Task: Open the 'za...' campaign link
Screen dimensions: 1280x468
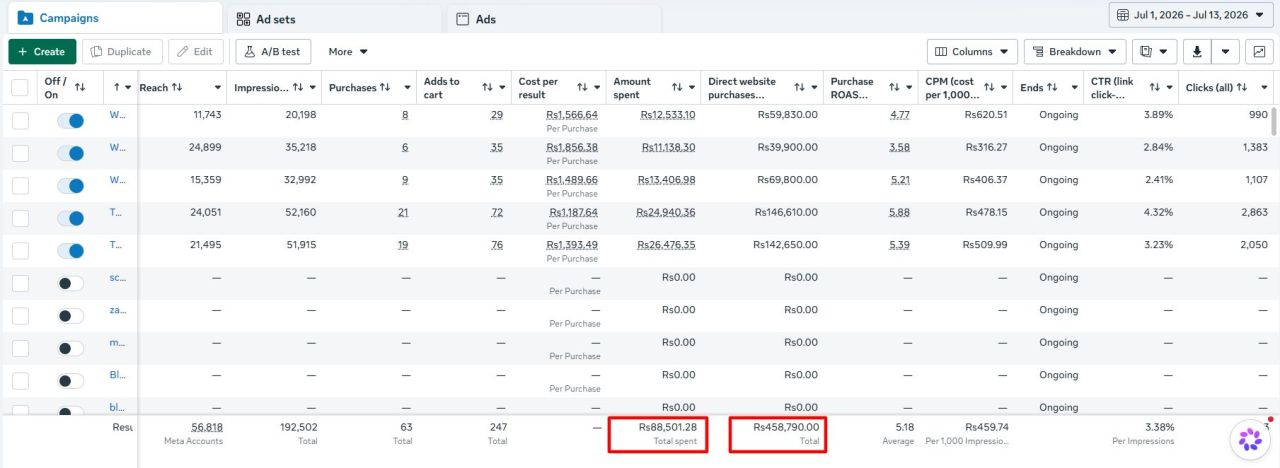Action: [117, 310]
